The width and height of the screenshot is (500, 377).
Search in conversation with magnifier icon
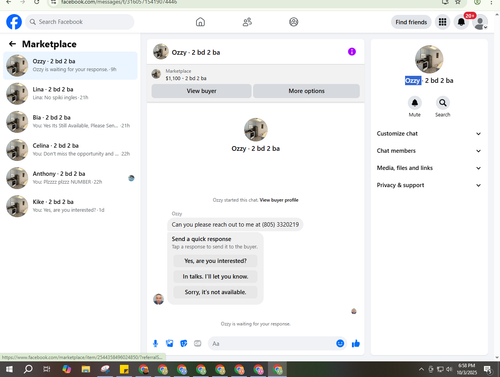[x=443, y=103]
